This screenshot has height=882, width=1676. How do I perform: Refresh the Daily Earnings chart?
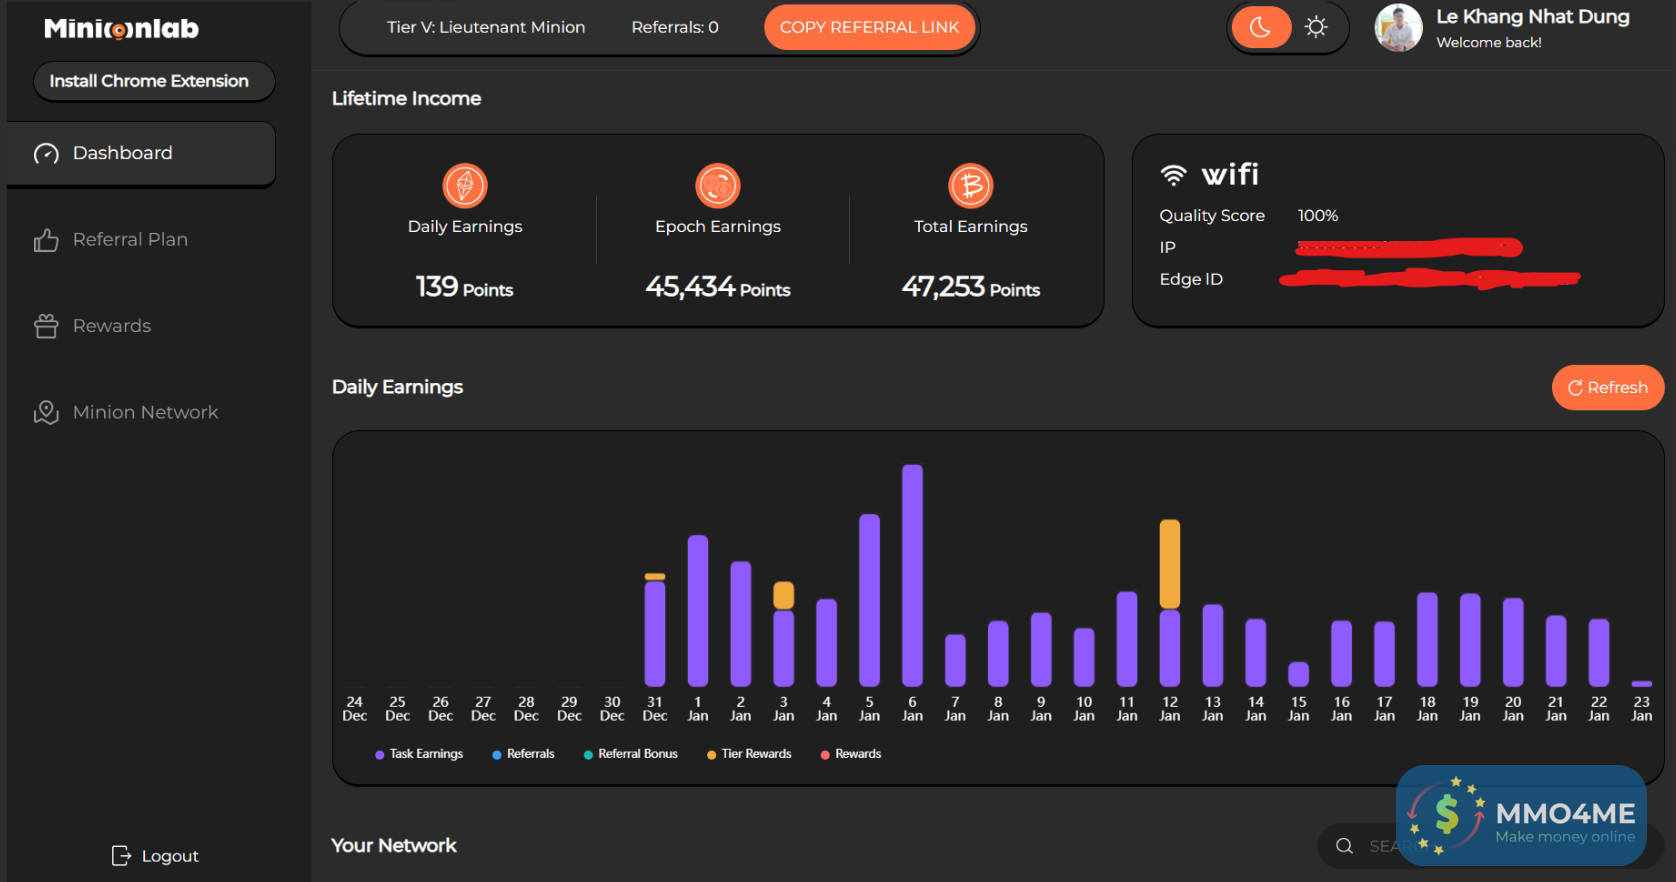[x=1607, y=388]
